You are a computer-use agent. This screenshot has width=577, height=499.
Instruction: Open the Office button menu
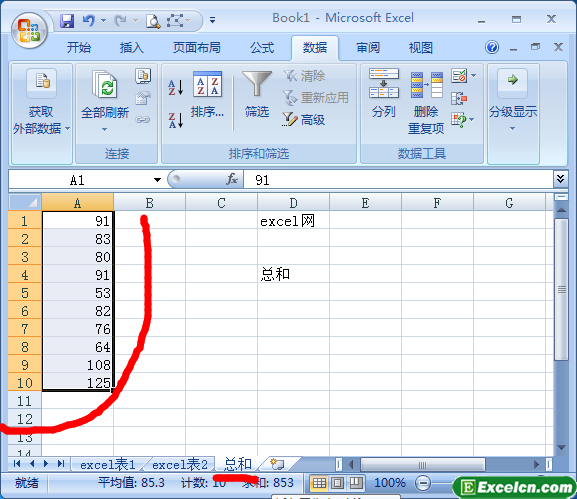29,31
